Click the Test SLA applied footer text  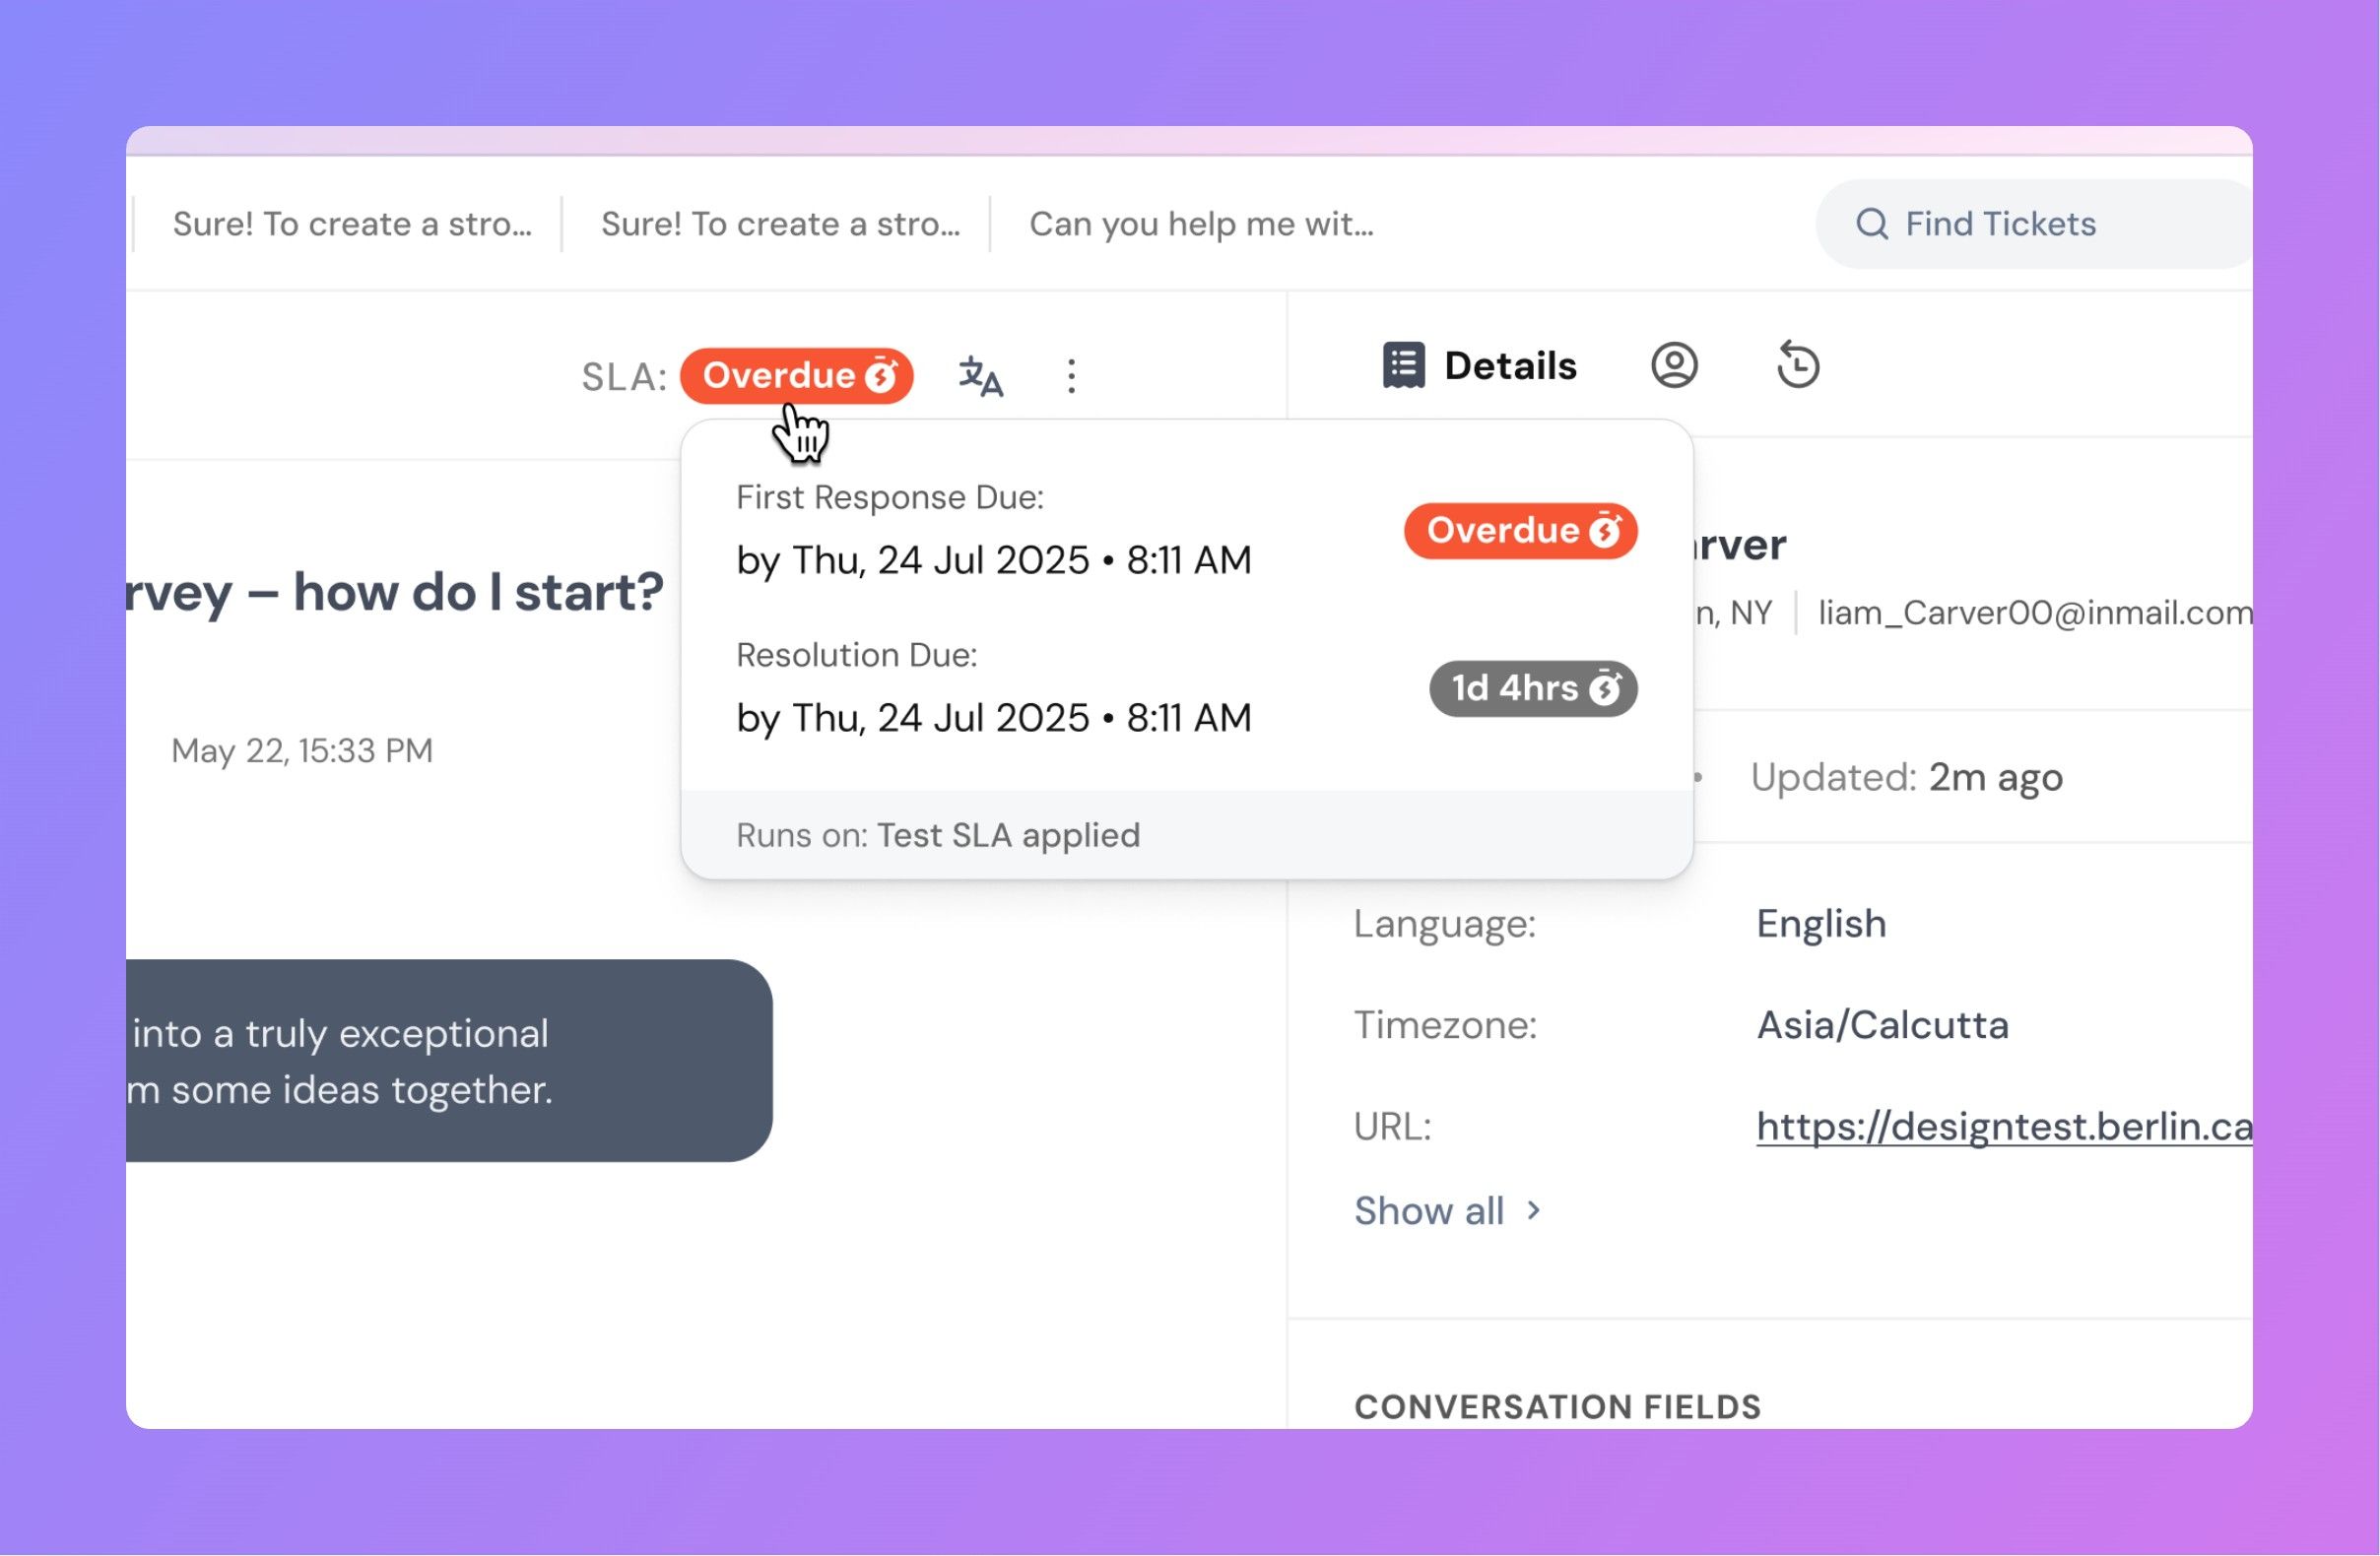click(x=1008, y=836)
